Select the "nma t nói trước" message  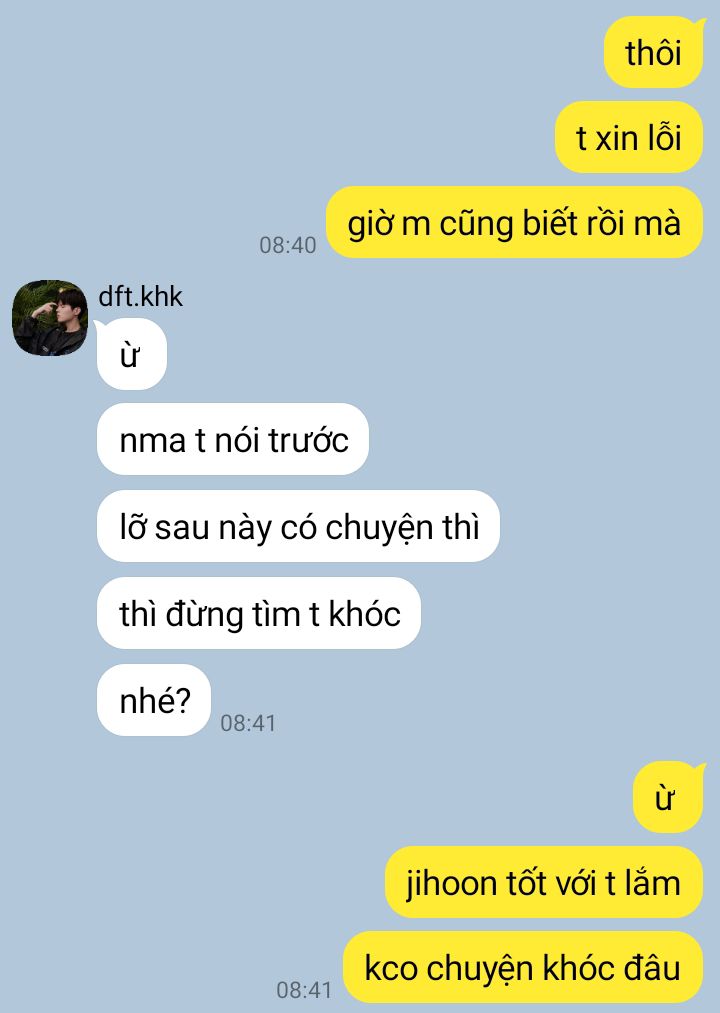[x=233, y=440]
